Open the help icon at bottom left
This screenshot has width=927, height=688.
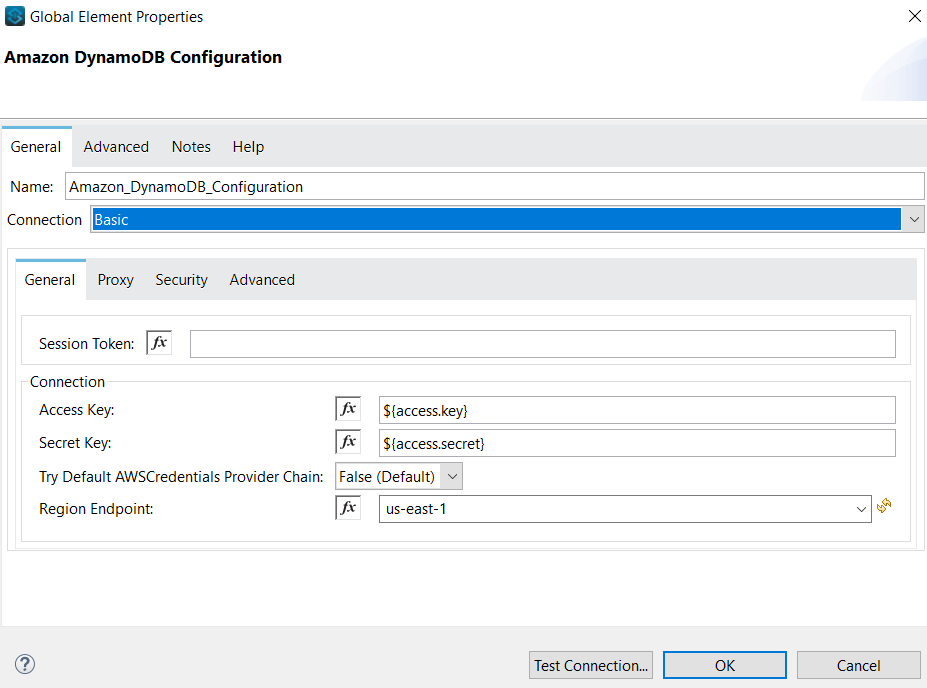(x=24, y=663)
